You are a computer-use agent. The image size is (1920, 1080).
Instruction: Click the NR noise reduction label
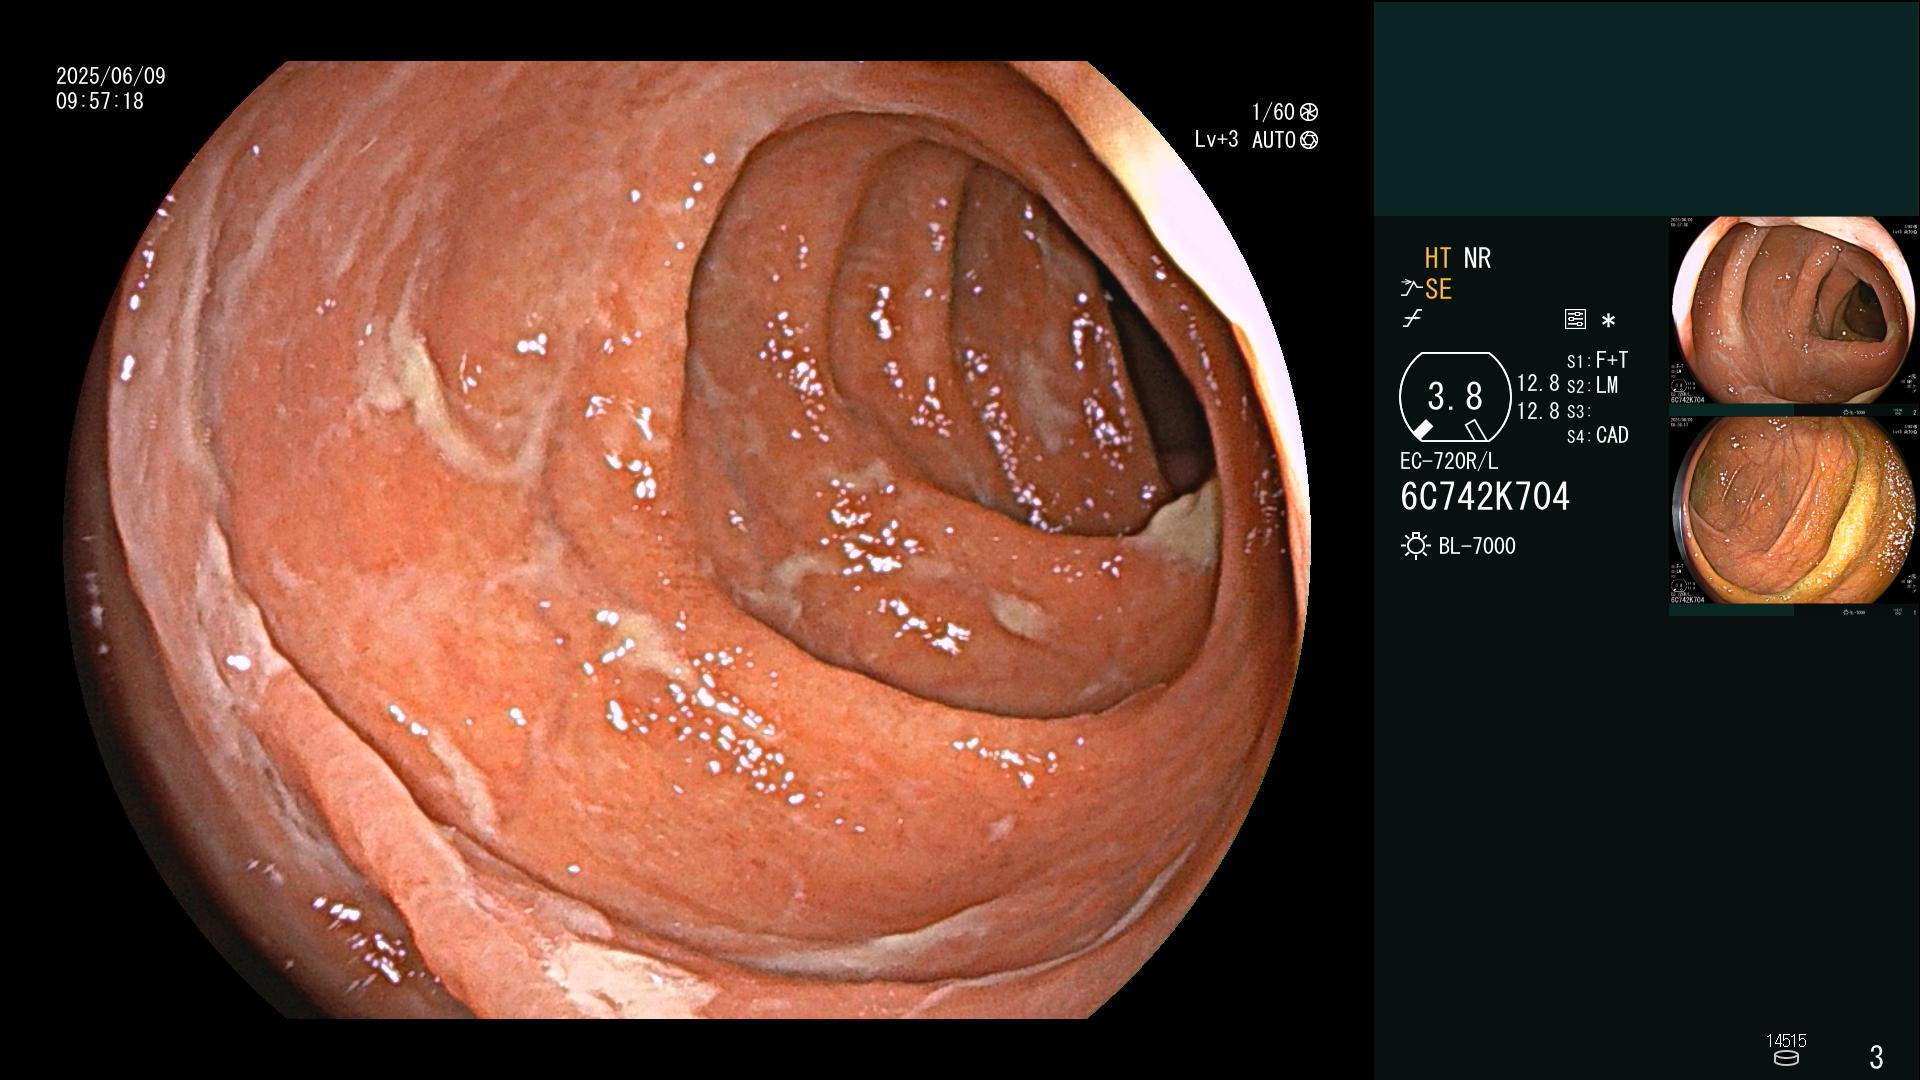1477,258
